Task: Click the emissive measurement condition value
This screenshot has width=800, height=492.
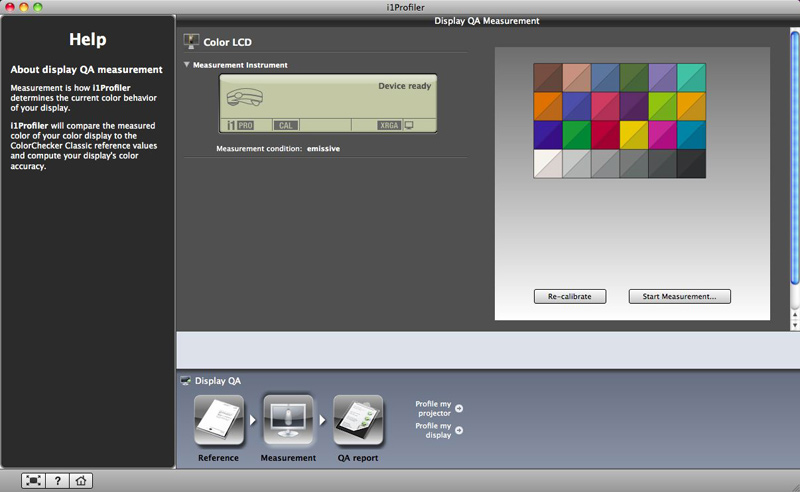Action: (323, 149)
